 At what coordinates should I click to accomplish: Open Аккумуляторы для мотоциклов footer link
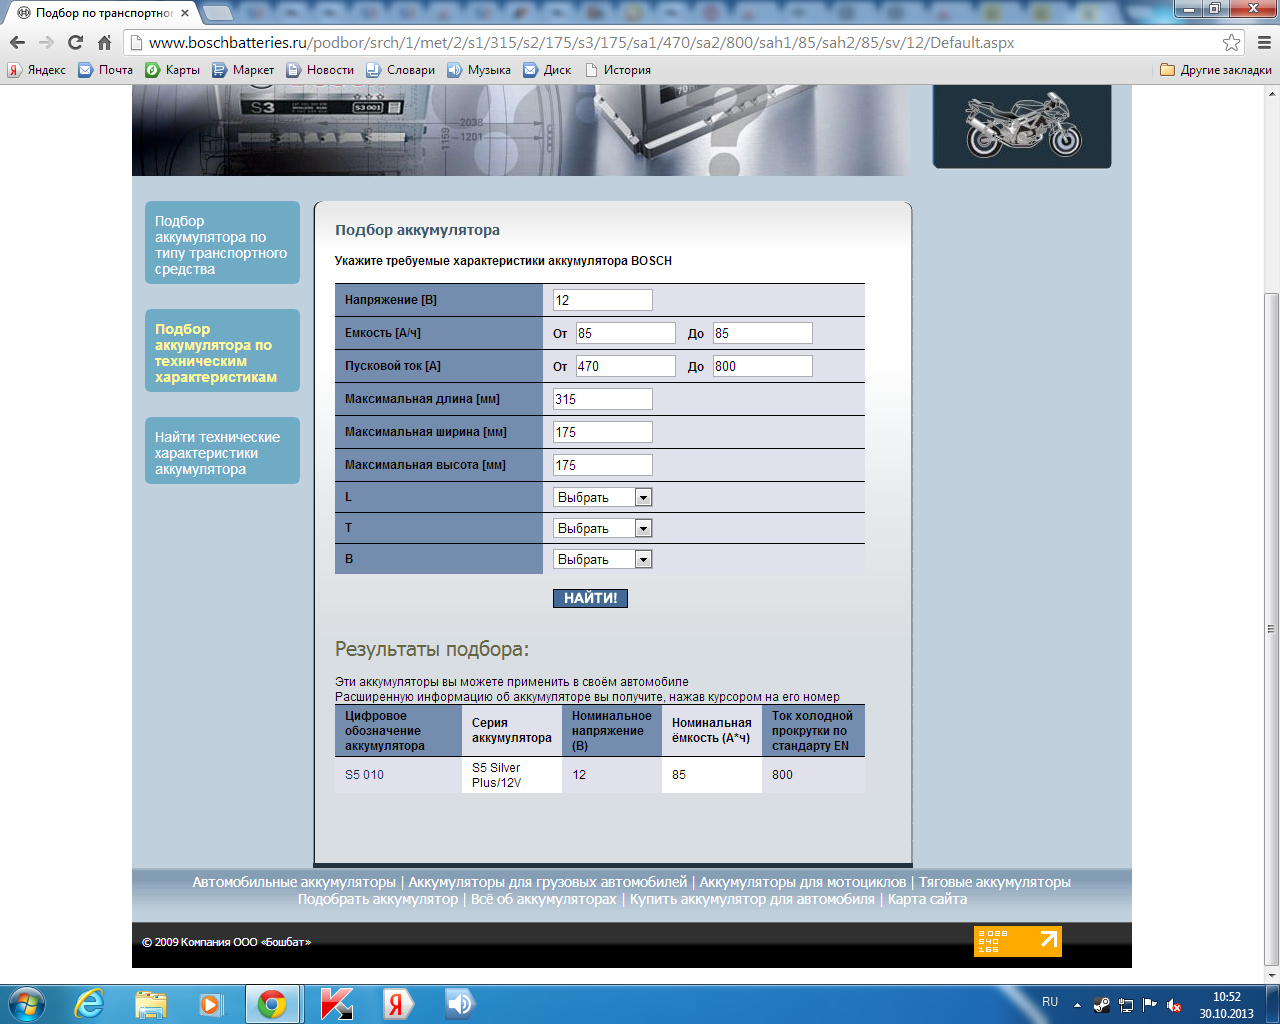coord(803,882)
